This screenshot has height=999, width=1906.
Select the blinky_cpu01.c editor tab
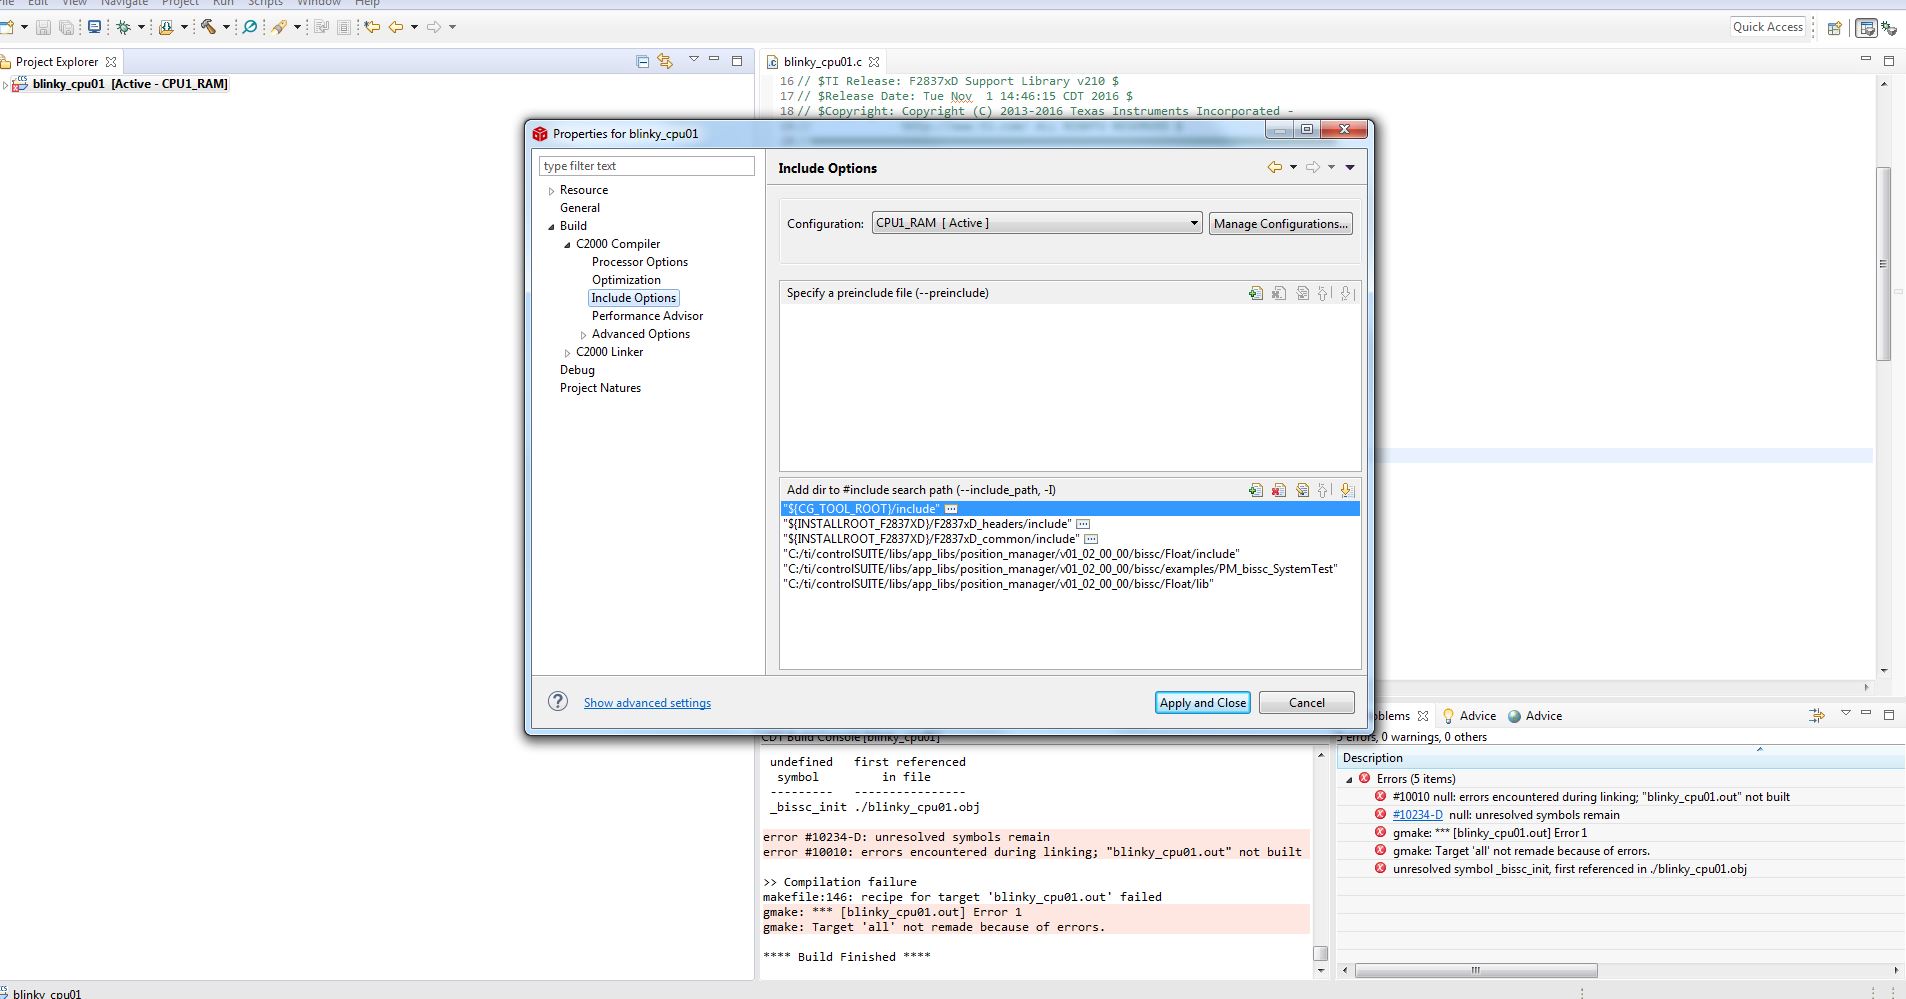(x=822, y=62)
